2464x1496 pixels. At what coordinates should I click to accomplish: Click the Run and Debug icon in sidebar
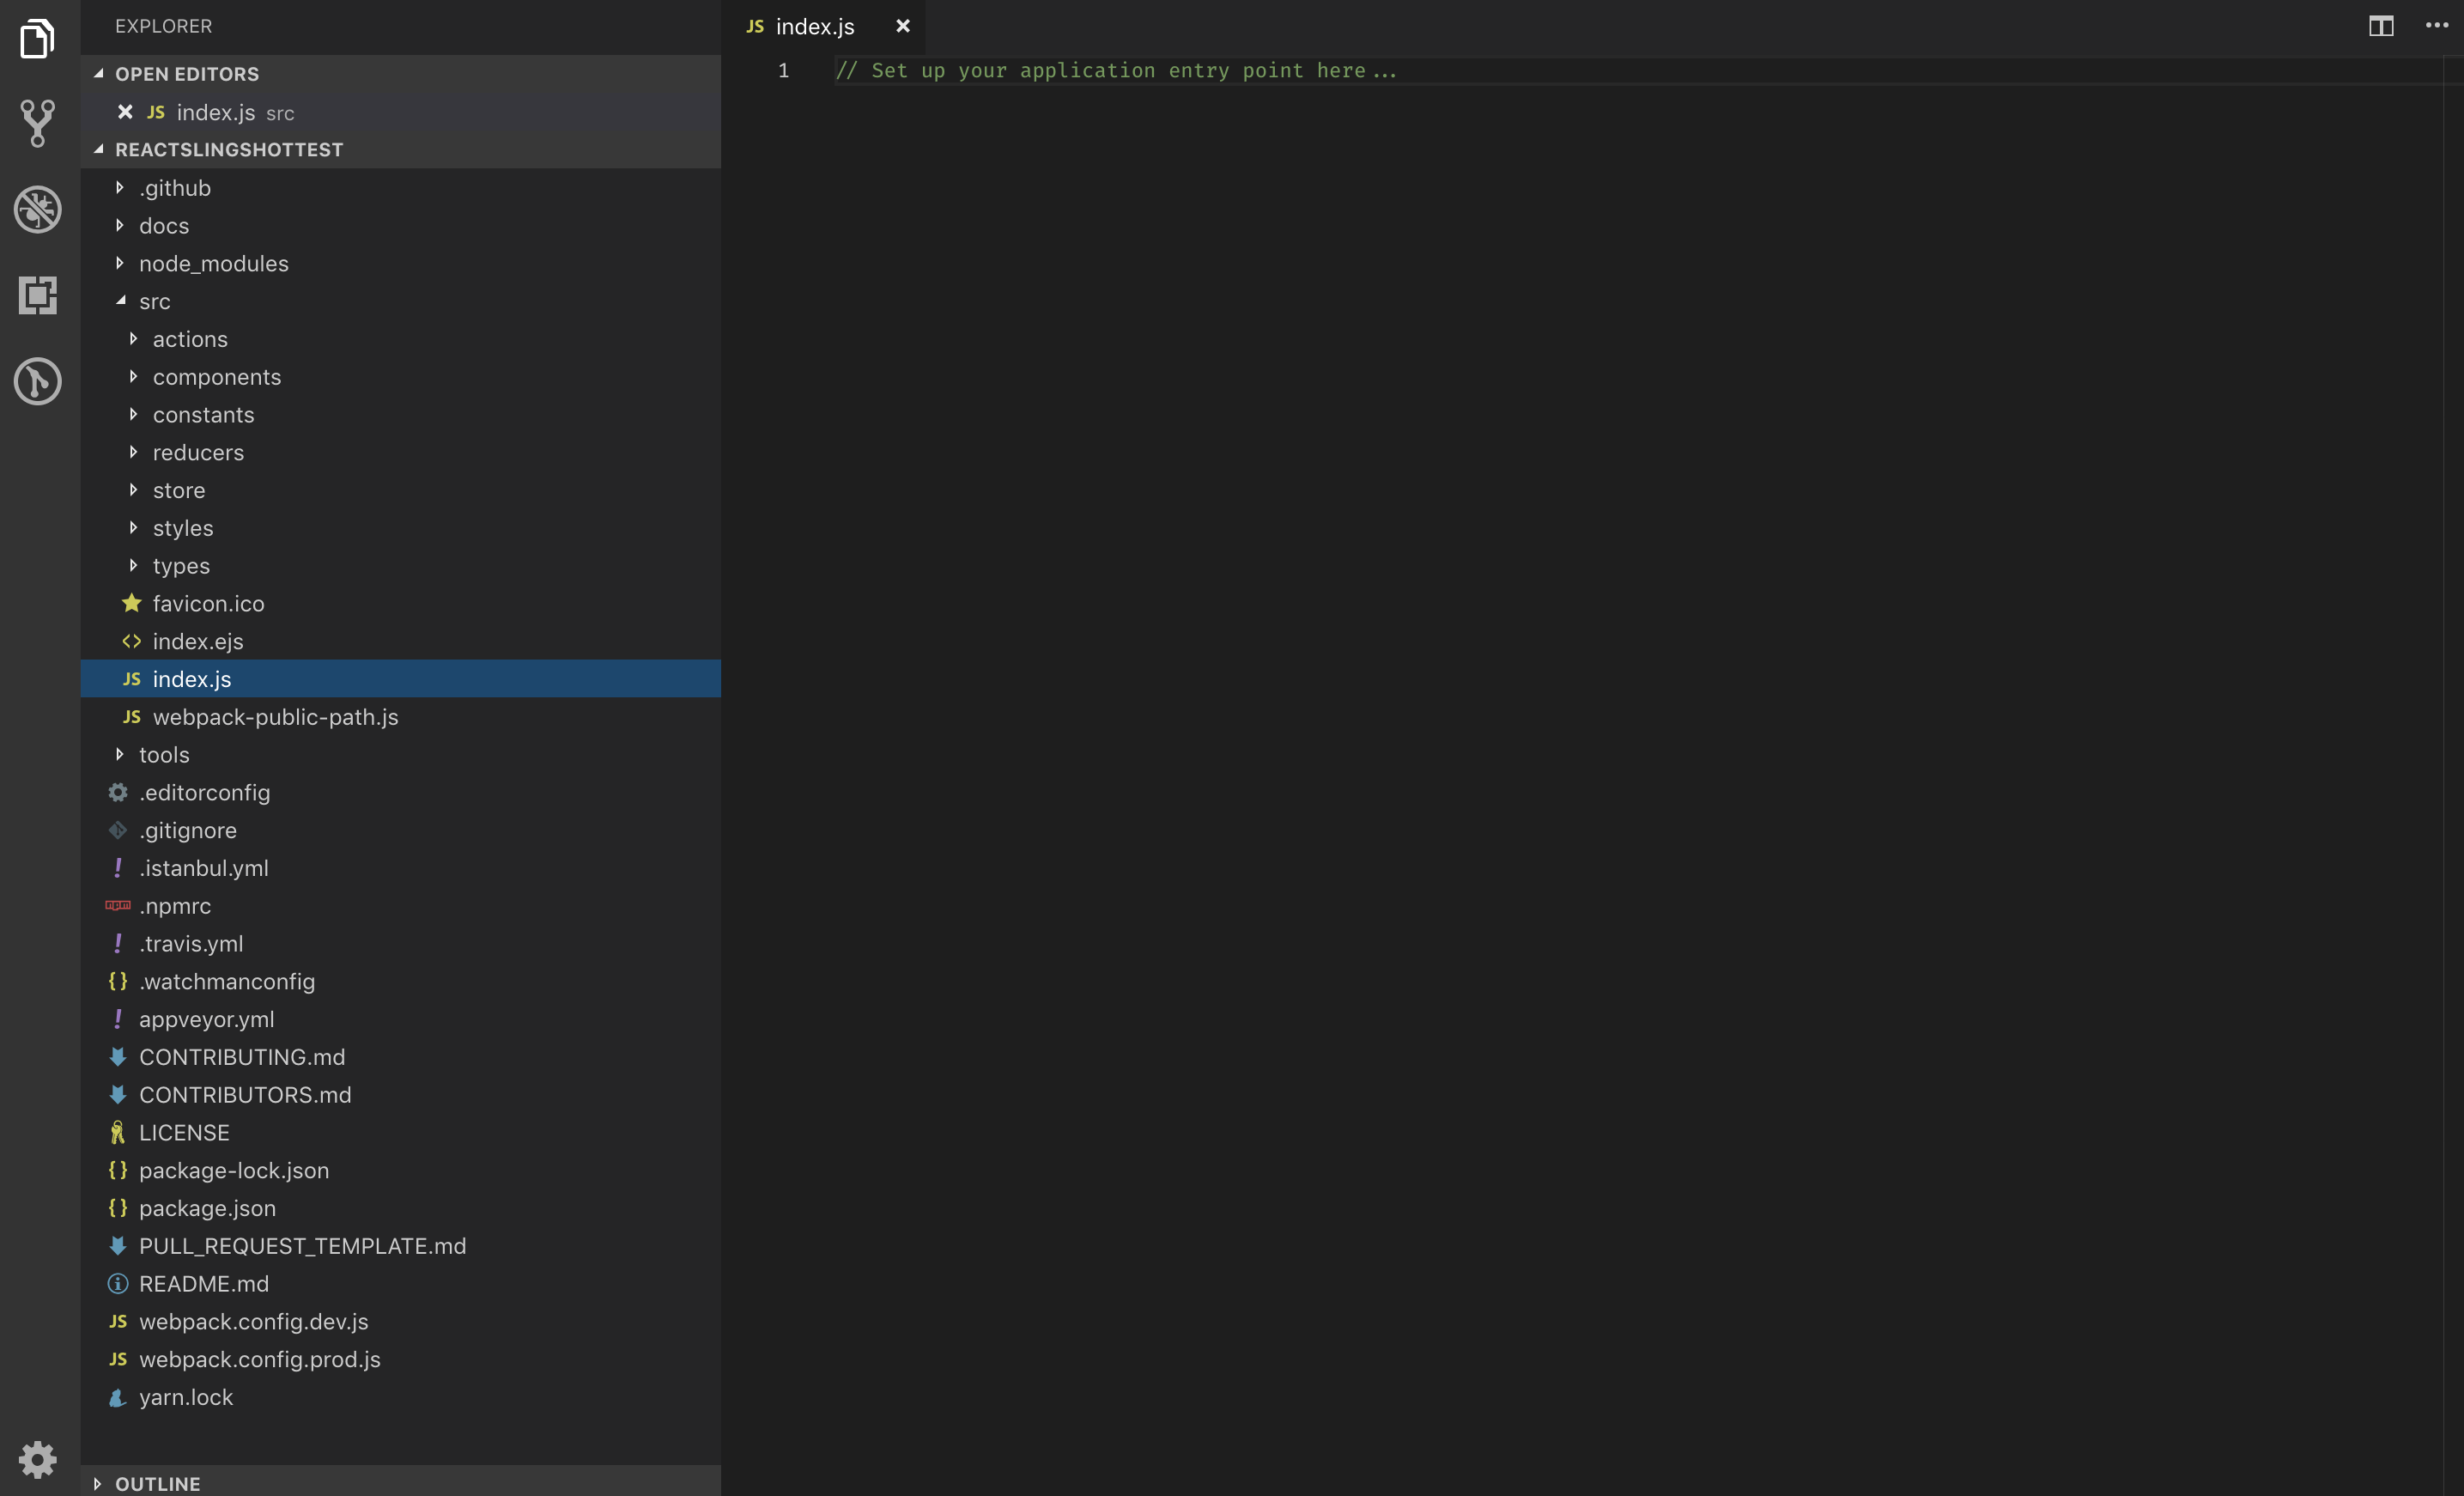click(40, 210)
